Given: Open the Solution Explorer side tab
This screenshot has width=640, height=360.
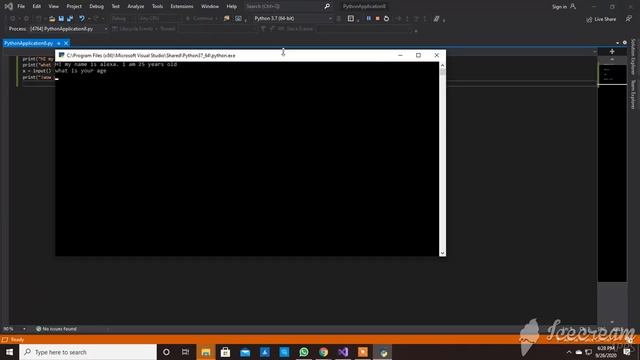Looking at the screenshot, I should 633,57.
